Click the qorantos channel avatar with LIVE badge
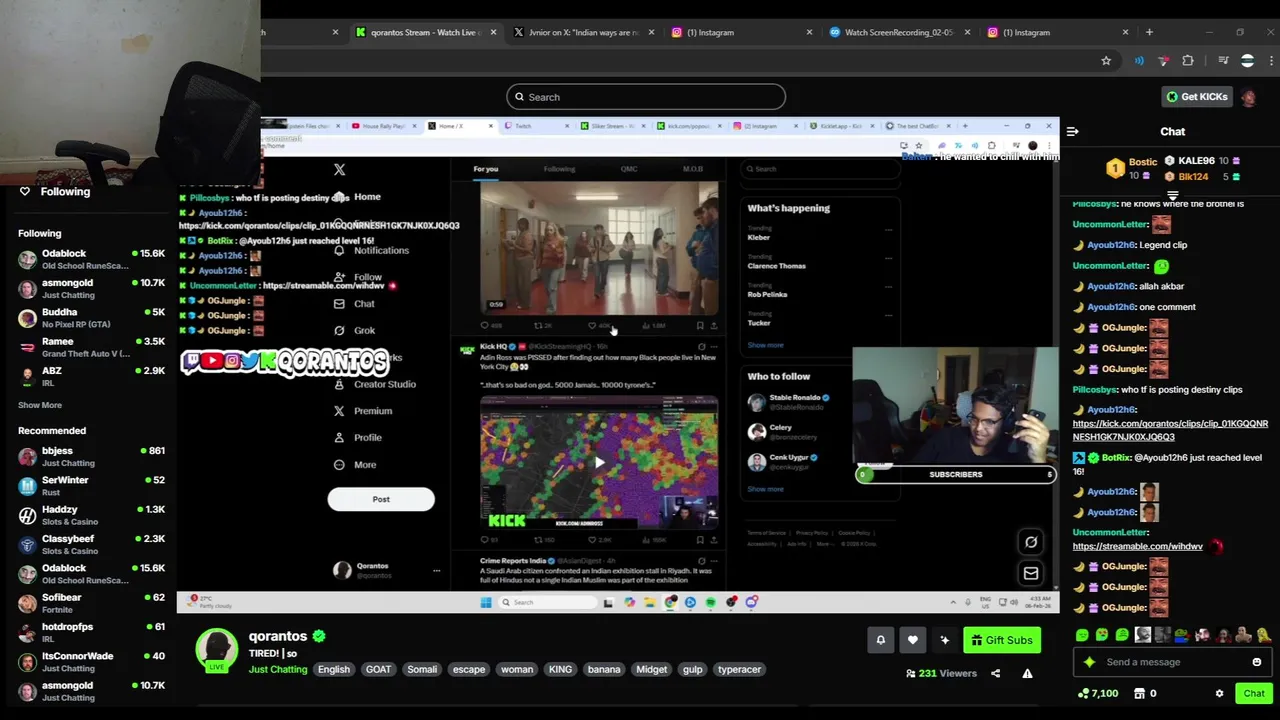Image resolution: width=1280 pixels, height=720 pixels. 216,650
